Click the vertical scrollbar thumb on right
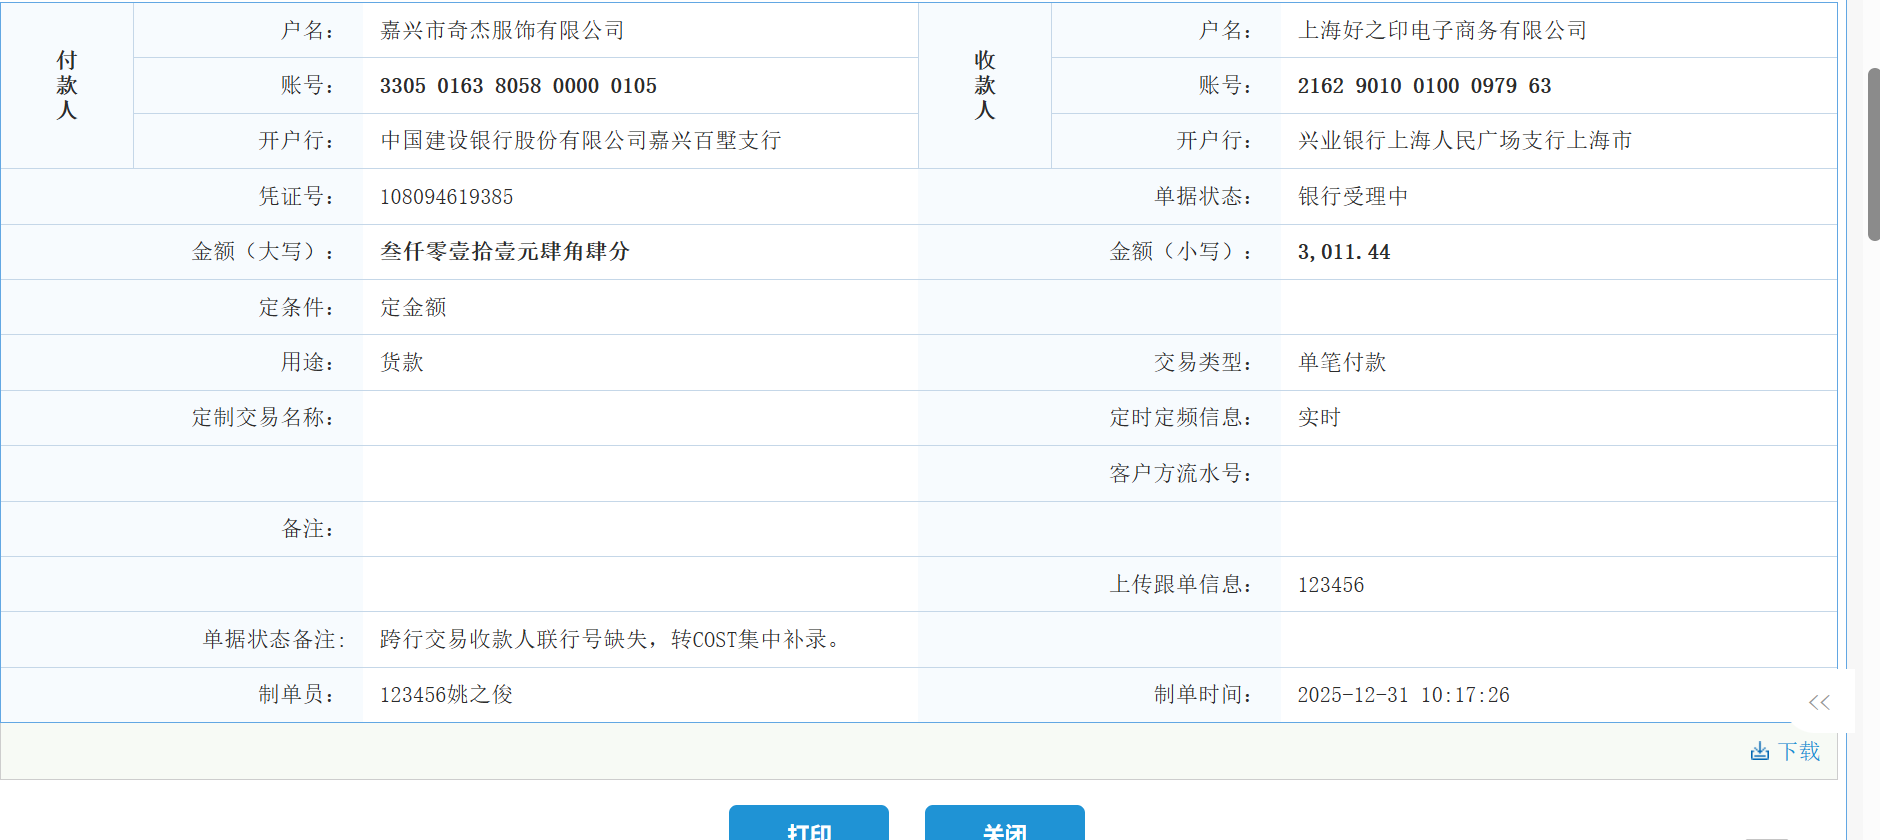The image size is (1880, 840). (1873, 155)
